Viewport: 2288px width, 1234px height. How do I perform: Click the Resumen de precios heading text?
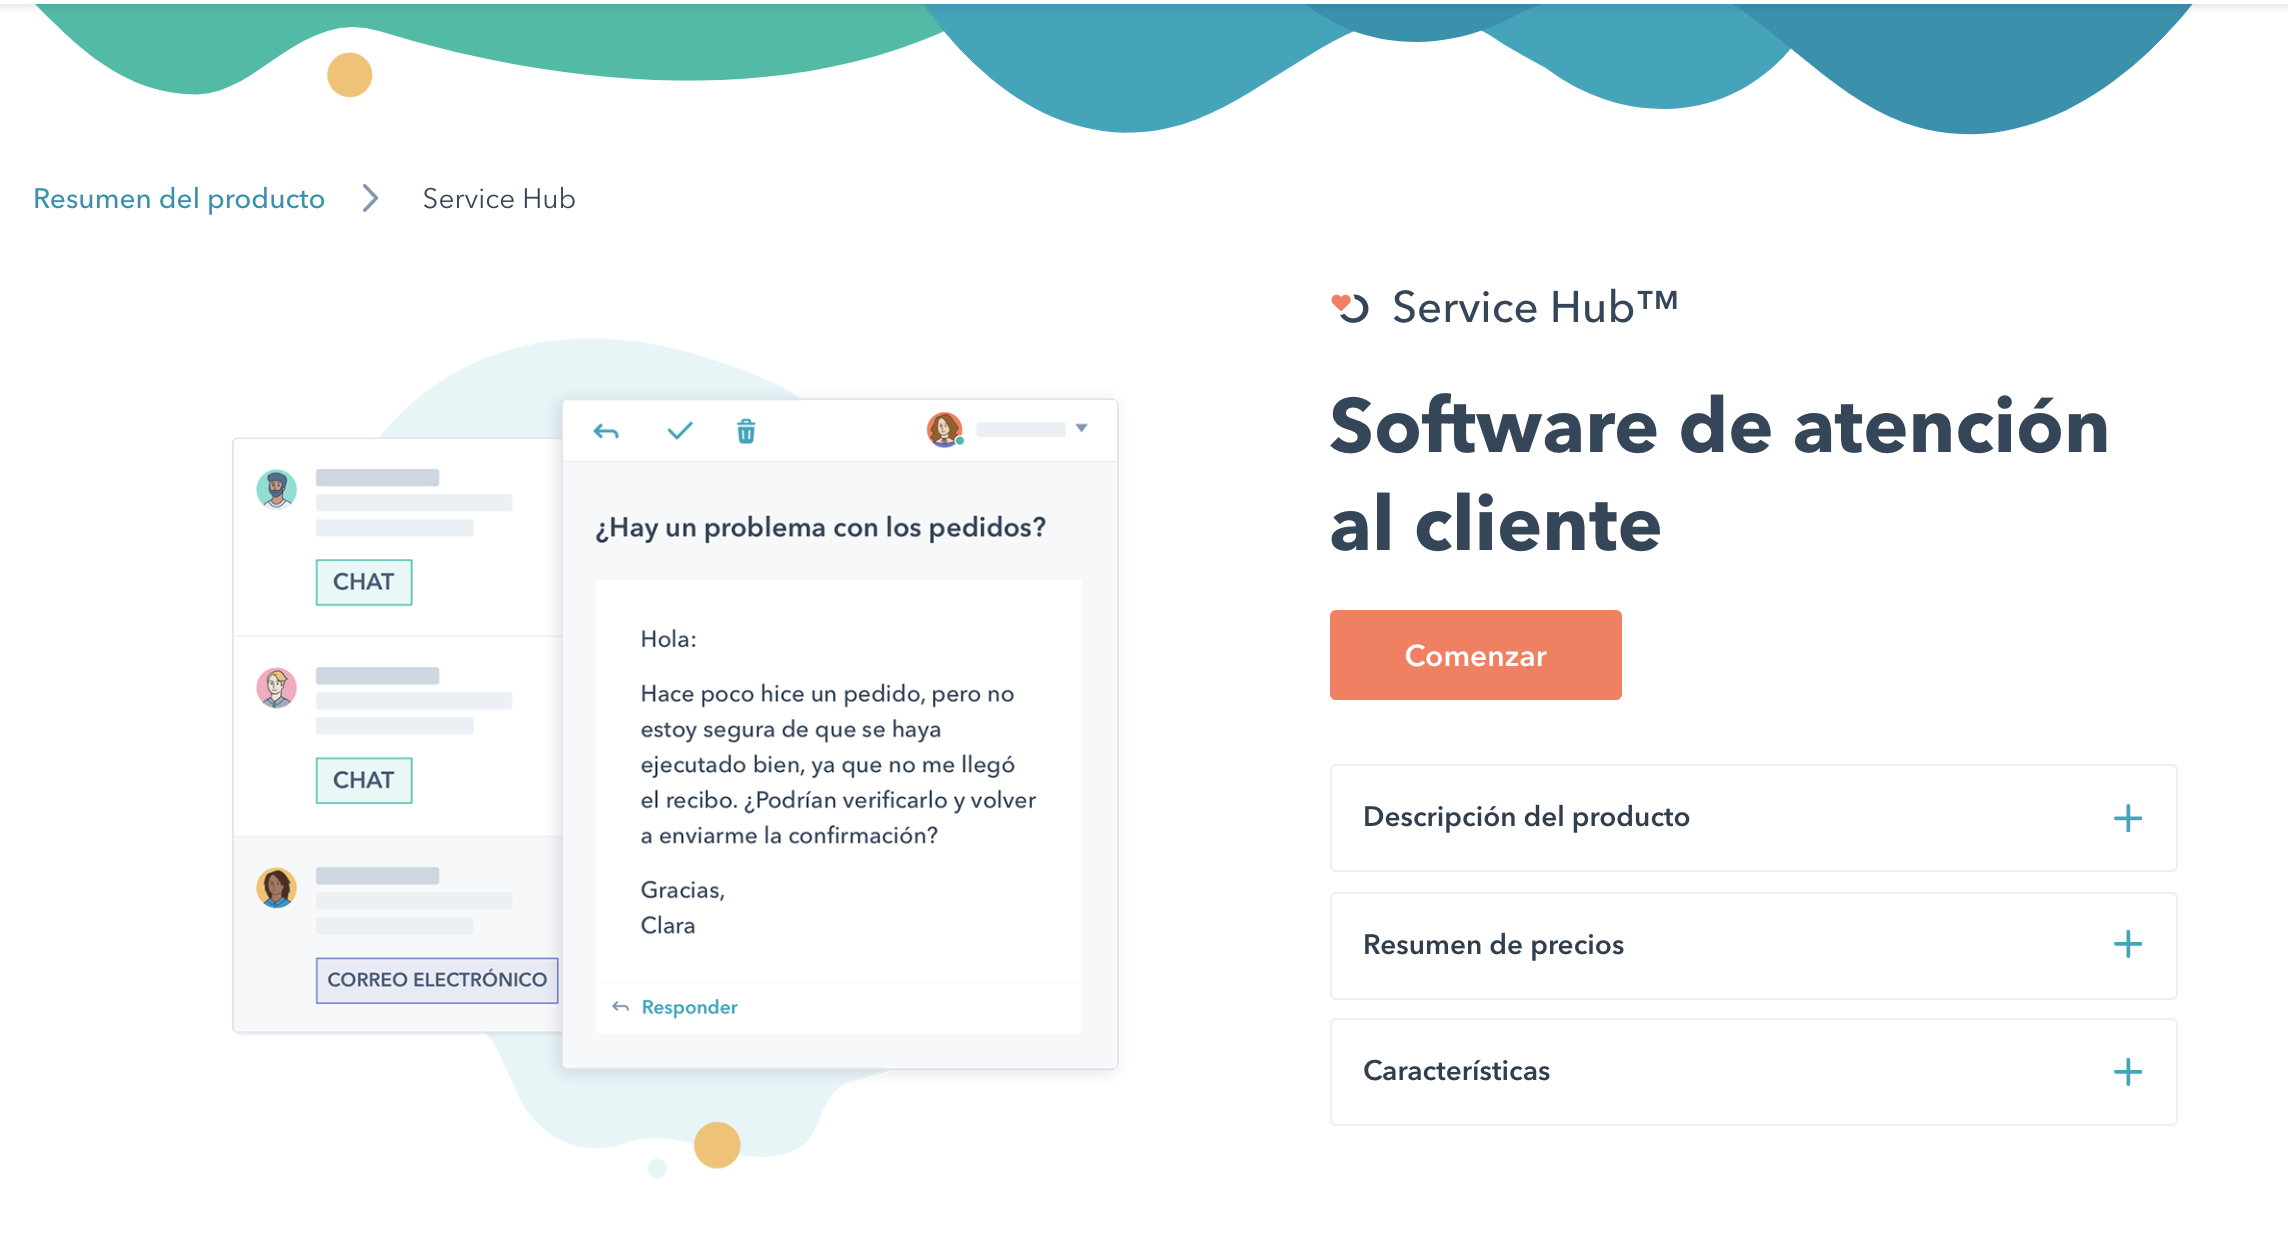tap(1493, 944)
